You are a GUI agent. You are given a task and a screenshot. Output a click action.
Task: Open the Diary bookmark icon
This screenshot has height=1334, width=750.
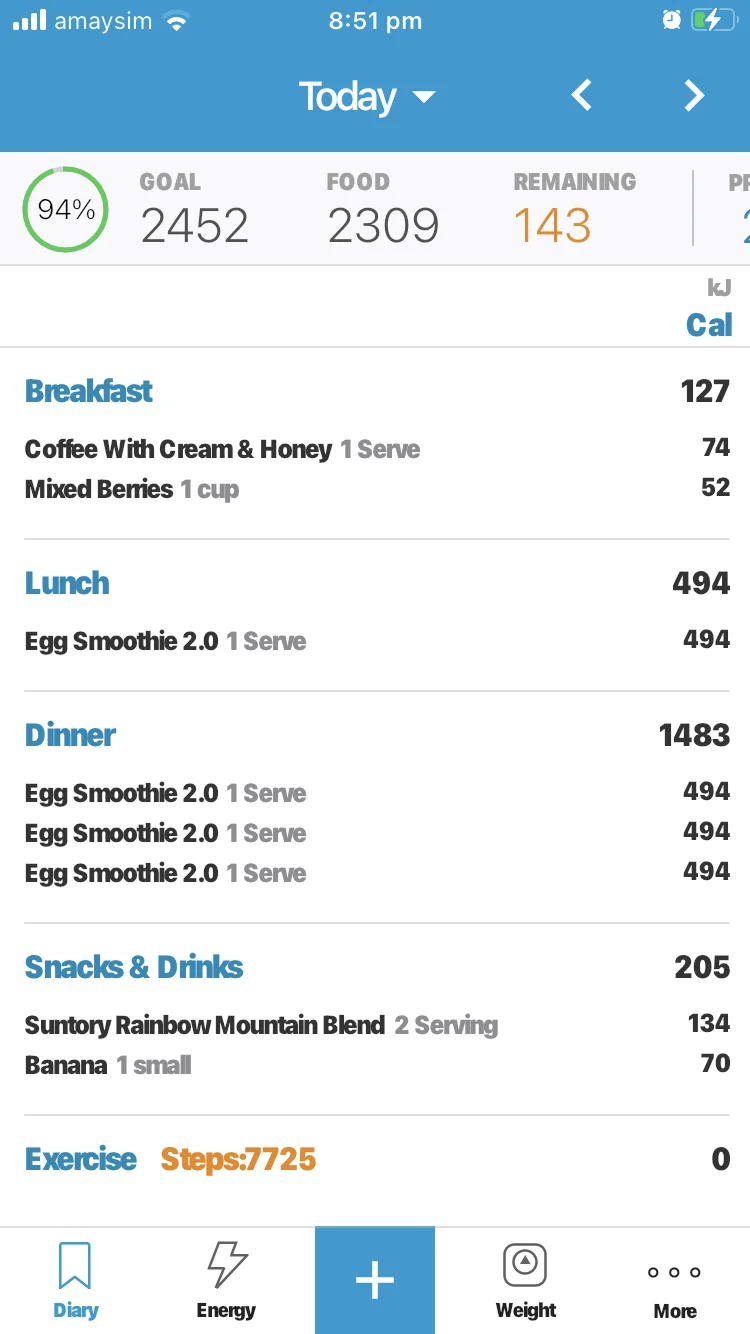click(x=75, y=1266)
